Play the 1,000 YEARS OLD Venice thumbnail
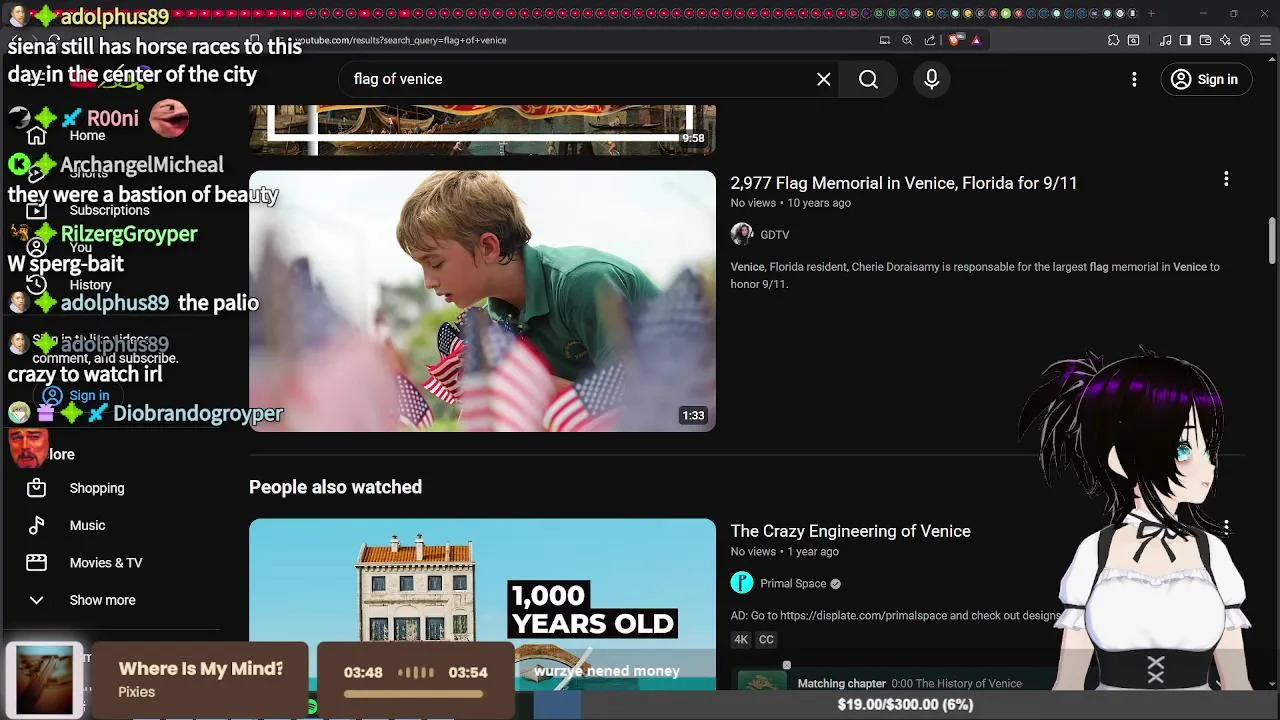This screenshot has height=720, width=1280. [x=482, y=604]
